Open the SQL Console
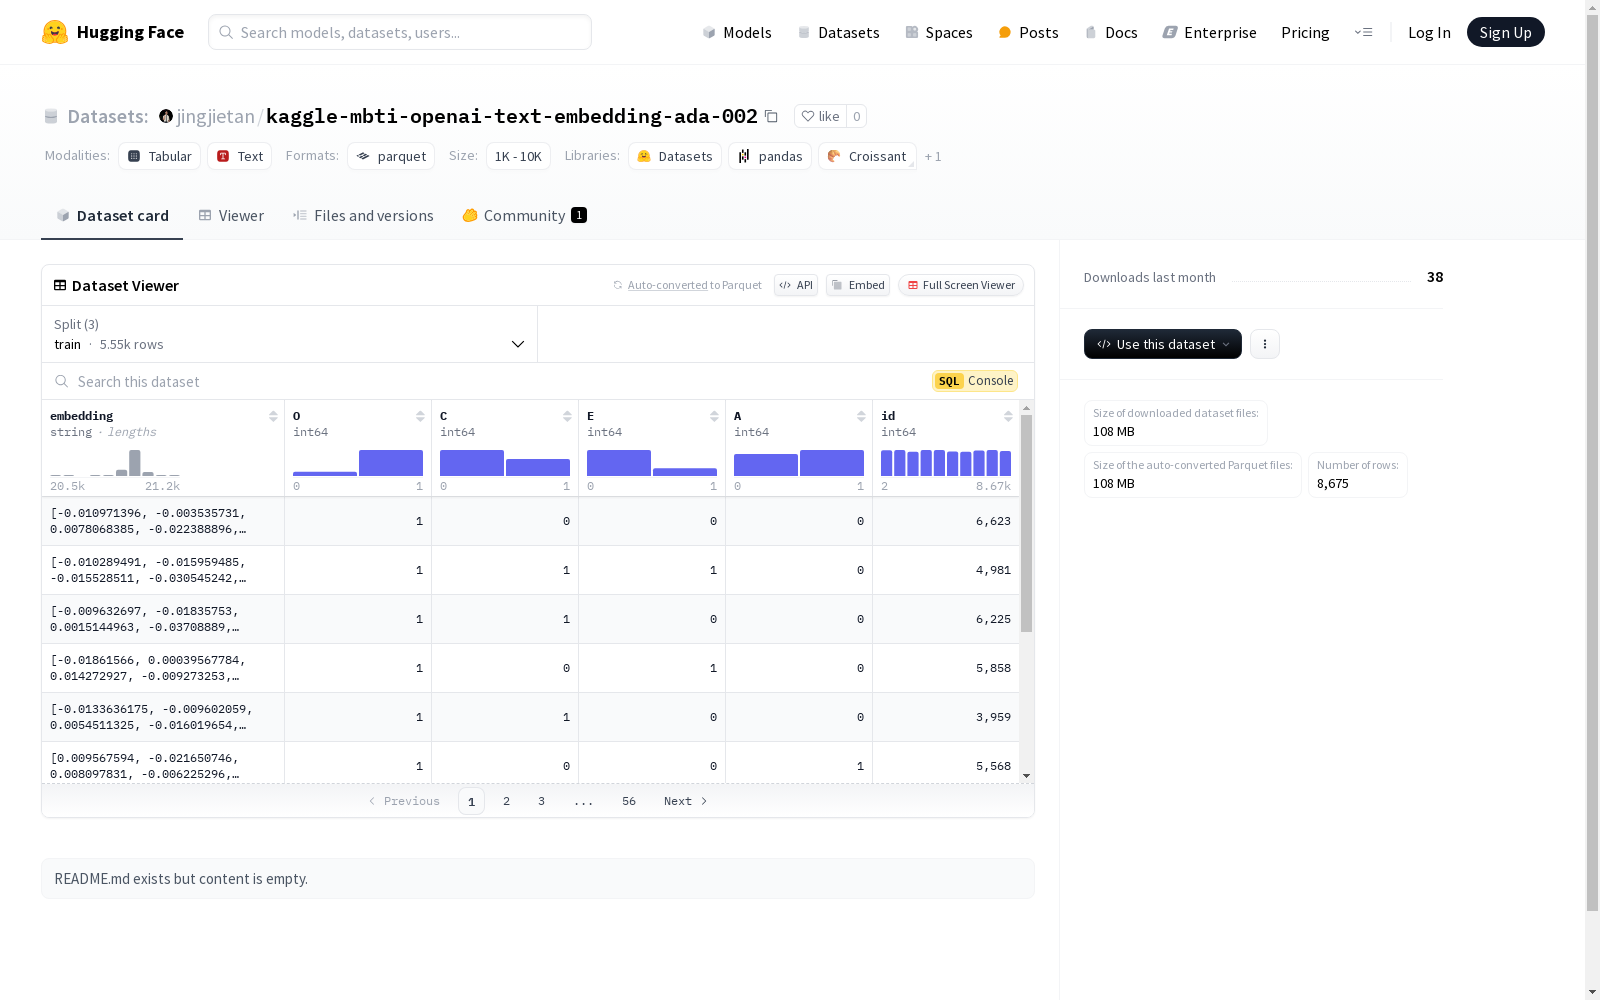This screenshot has height=1000, width=1600. (x=974, y=381)
